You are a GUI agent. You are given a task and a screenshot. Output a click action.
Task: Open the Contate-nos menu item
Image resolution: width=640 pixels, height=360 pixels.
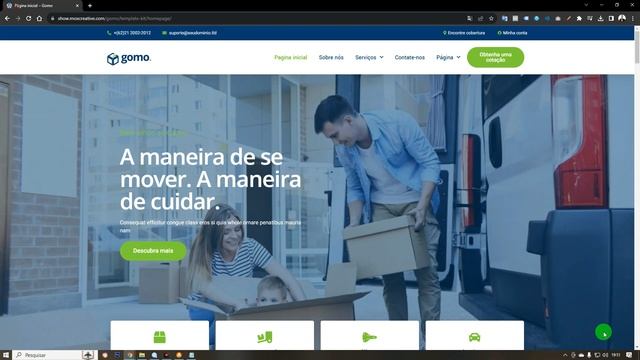click(409, 58)
